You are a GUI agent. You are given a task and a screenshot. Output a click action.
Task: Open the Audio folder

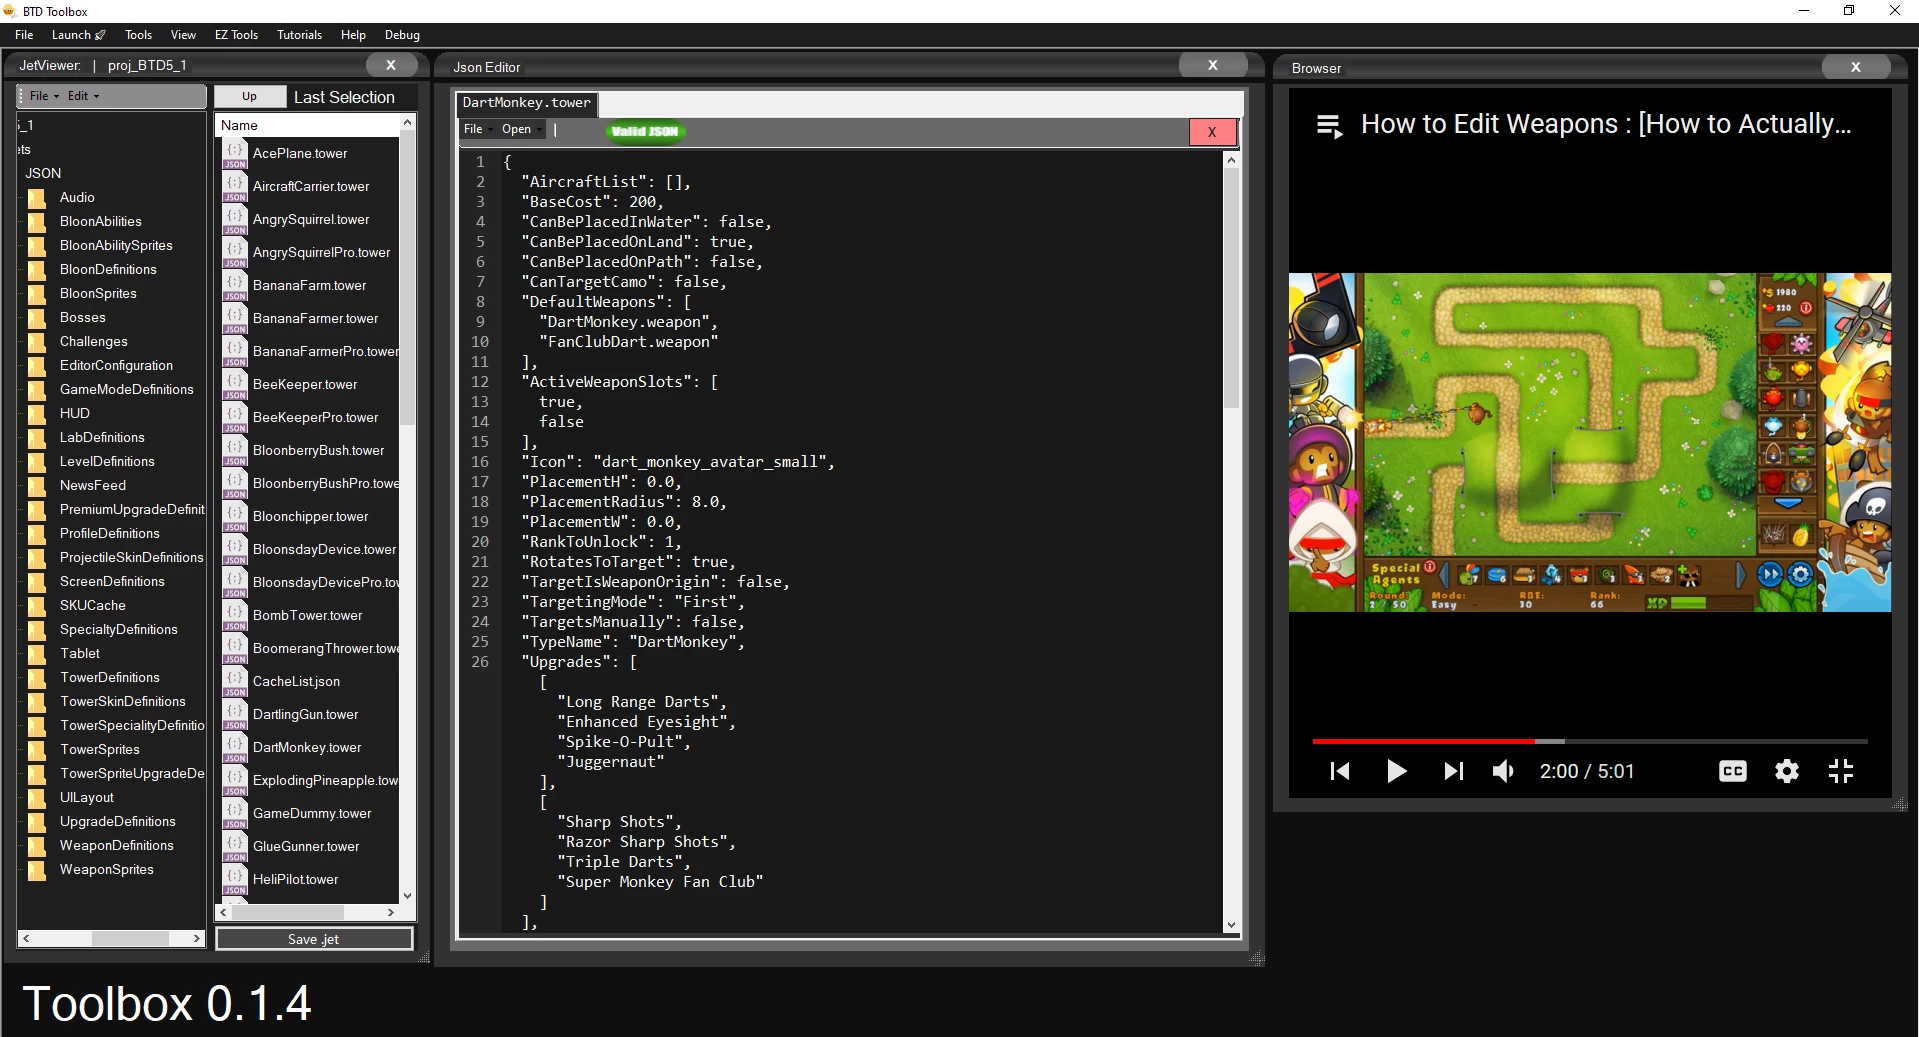tap(77, 197)
